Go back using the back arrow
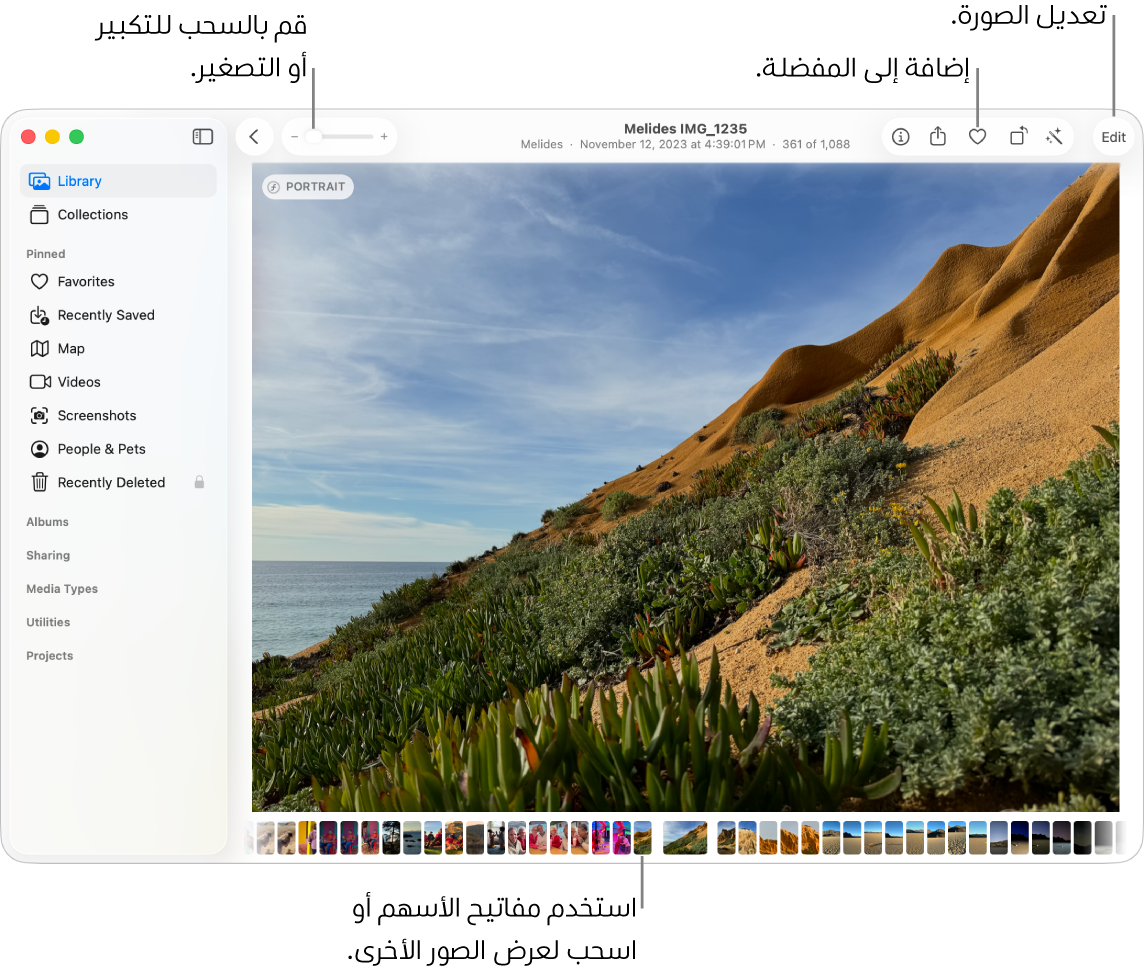Screen dimensions: 1144x979 coord(254,137)
